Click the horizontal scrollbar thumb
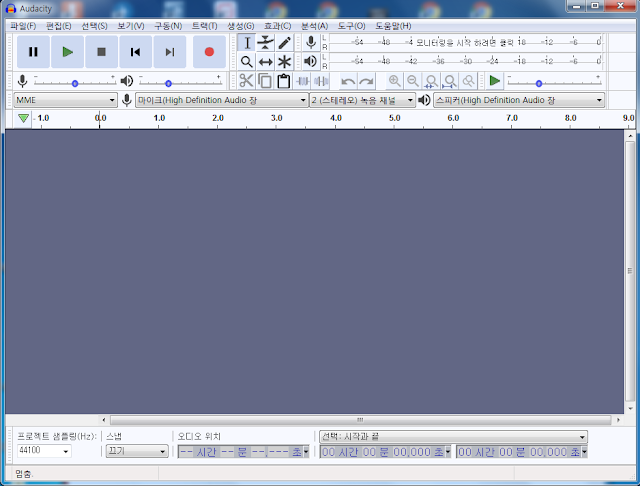 tap(360, 420)
